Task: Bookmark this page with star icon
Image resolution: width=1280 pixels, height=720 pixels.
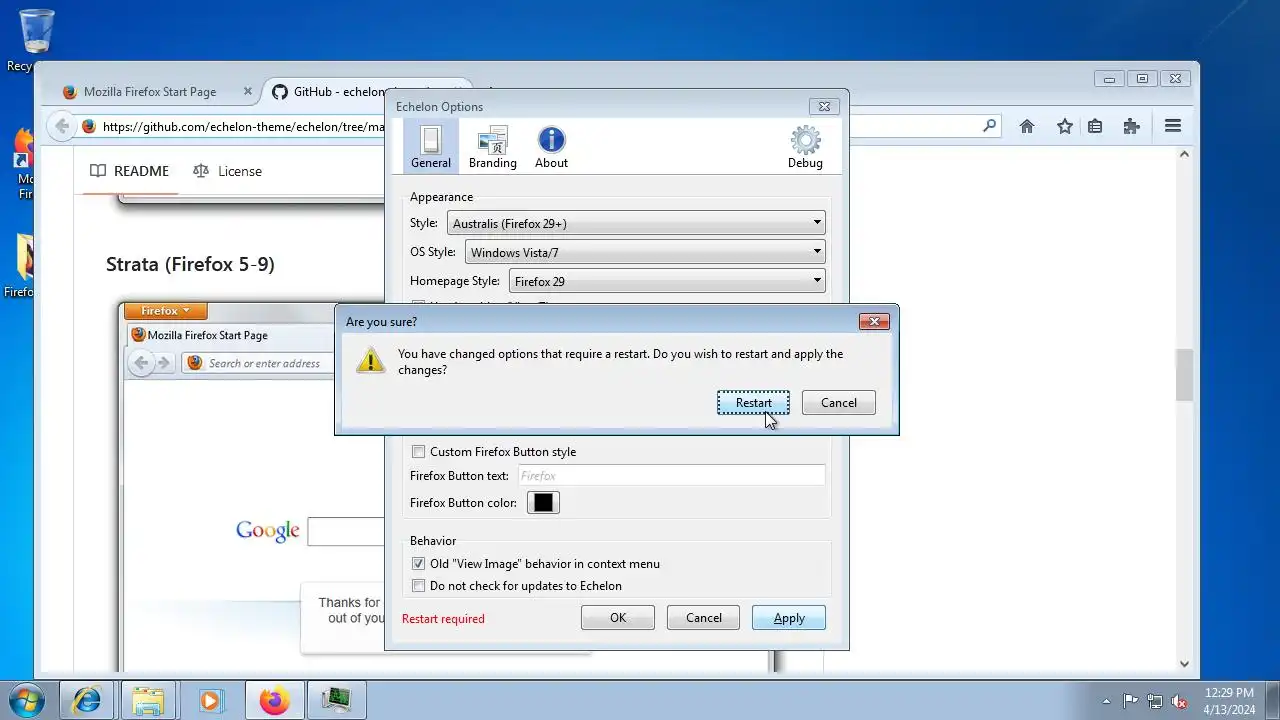Action: (x=1065, y=126)
